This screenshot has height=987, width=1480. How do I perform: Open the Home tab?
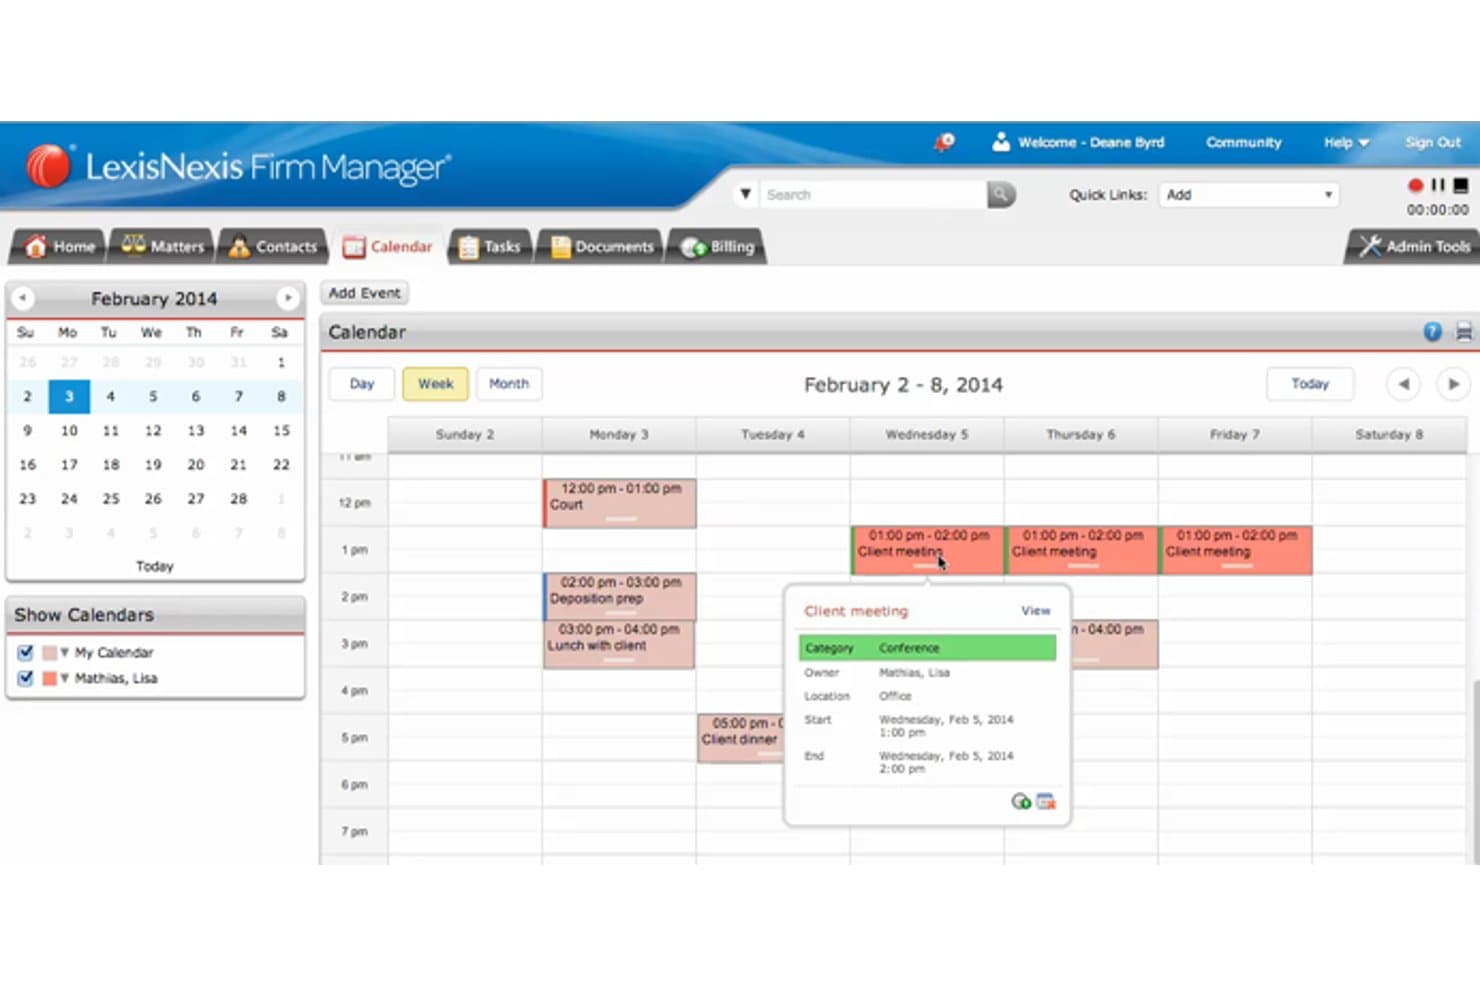click(59, 247)
